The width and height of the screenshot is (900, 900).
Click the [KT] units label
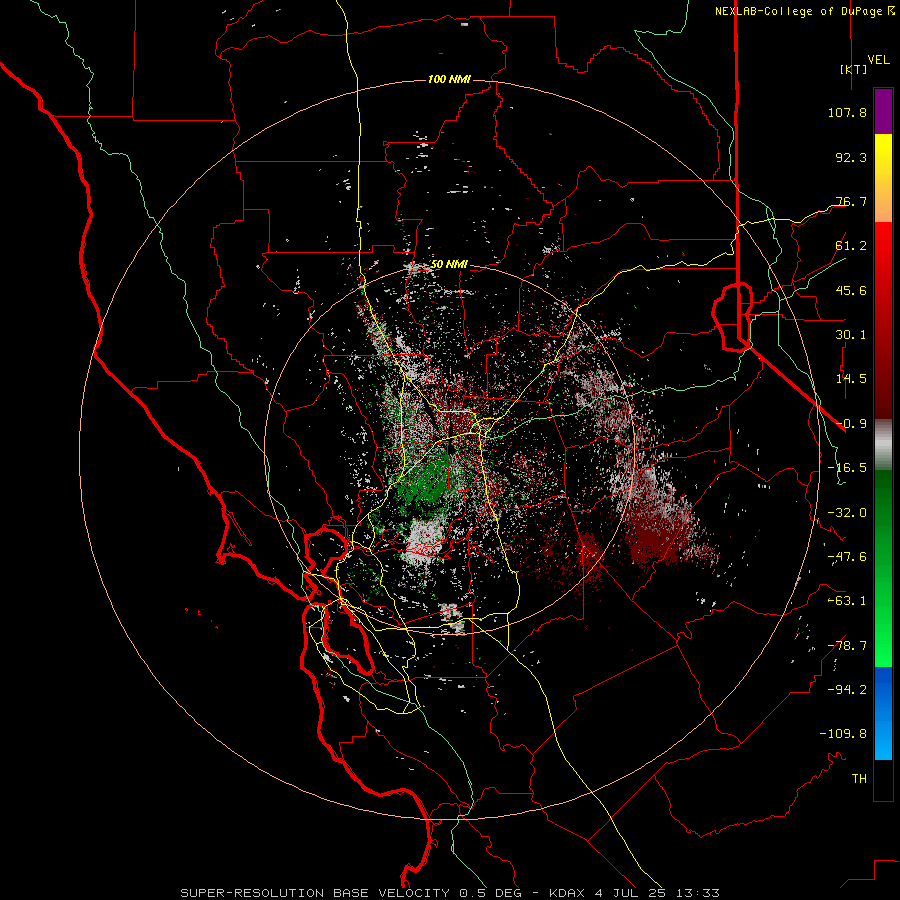tap(854, 69)
